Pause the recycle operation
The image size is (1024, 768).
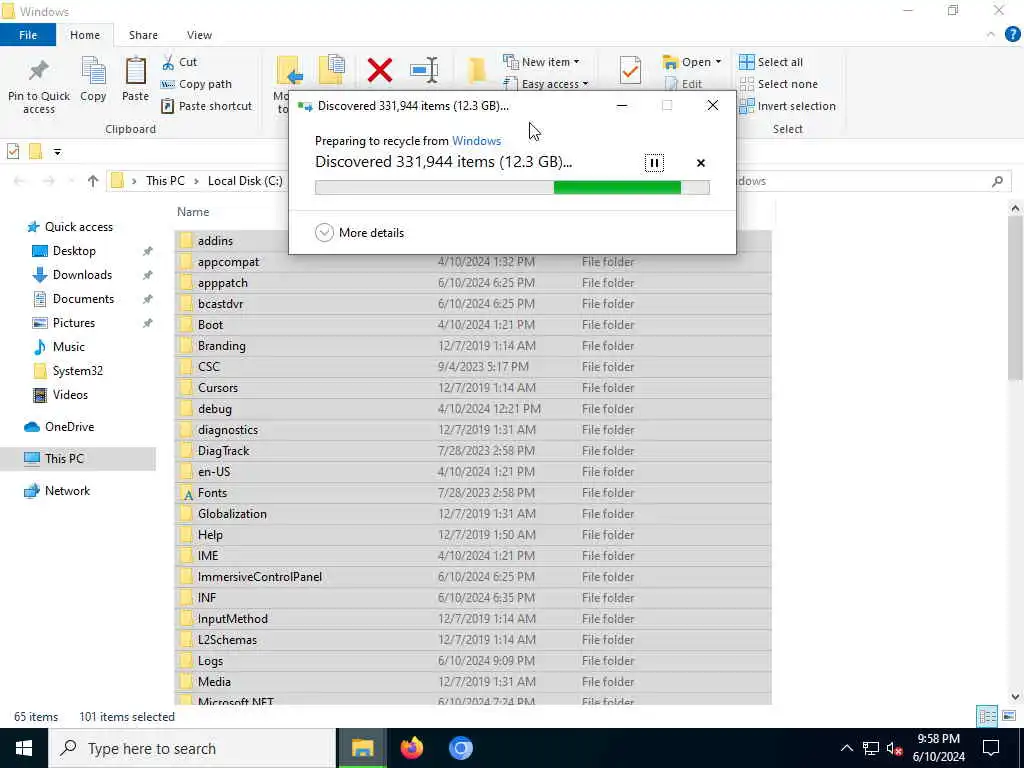pos(654,163)
